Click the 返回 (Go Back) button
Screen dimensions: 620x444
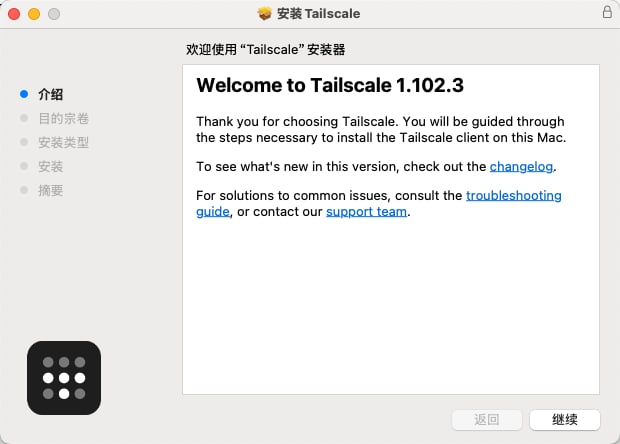tap(487, 419)
